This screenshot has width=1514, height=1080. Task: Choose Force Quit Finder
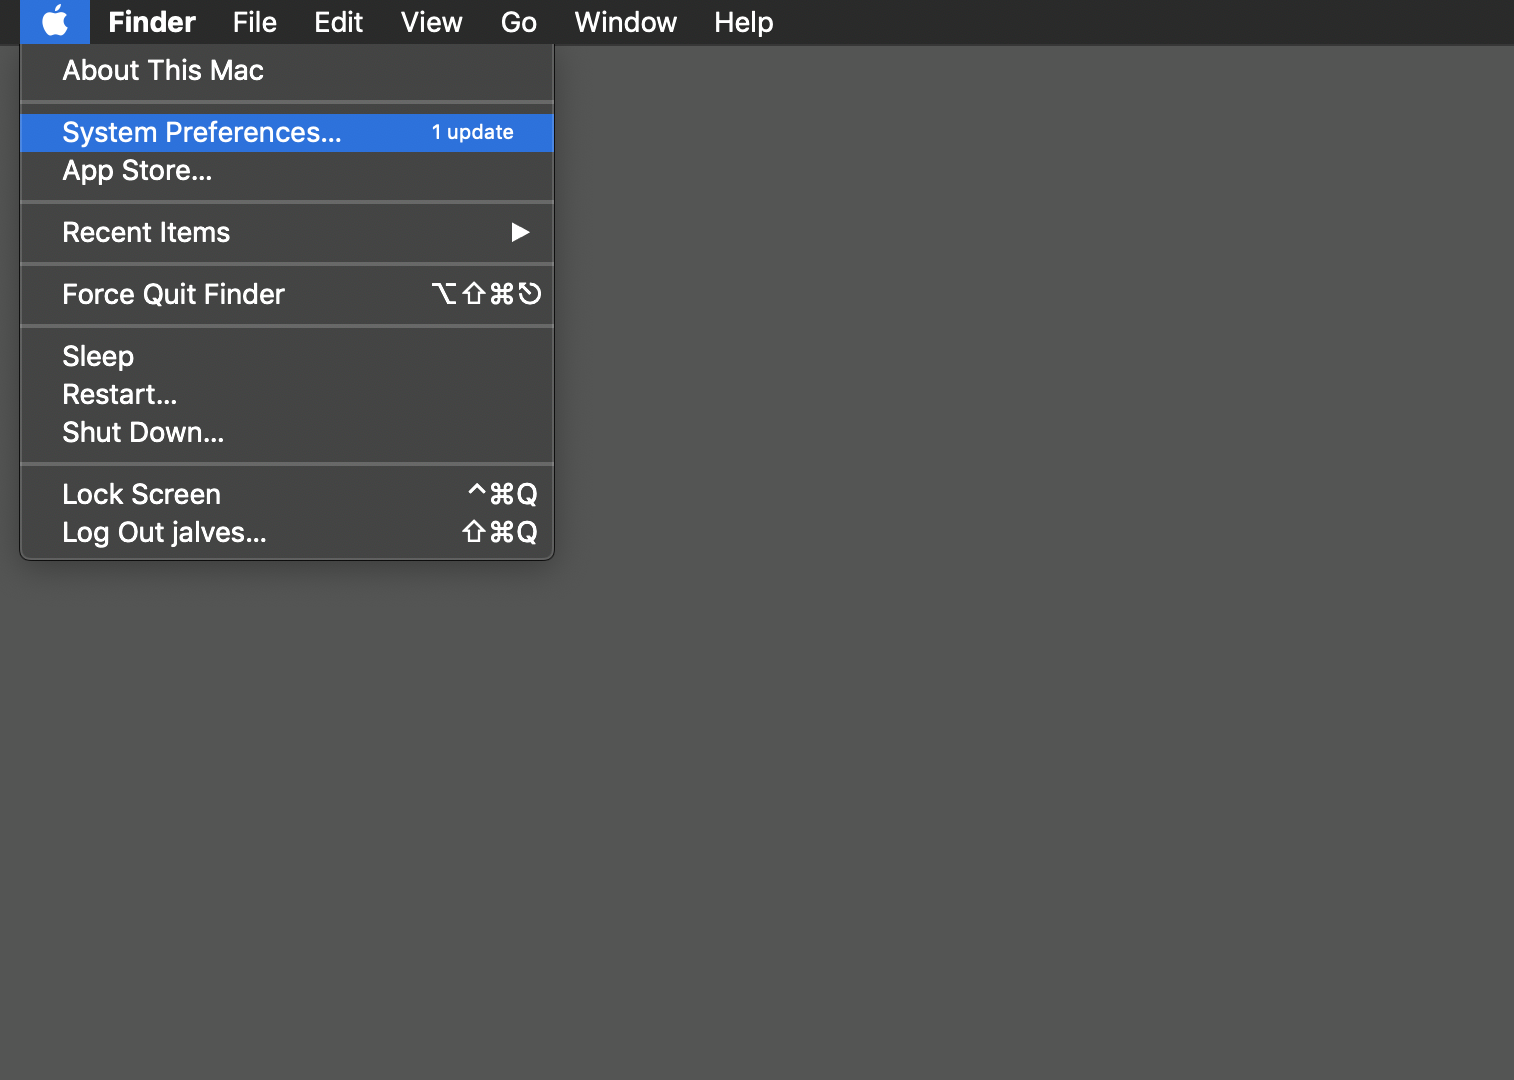pyautogui.click(x=173, y=295)
